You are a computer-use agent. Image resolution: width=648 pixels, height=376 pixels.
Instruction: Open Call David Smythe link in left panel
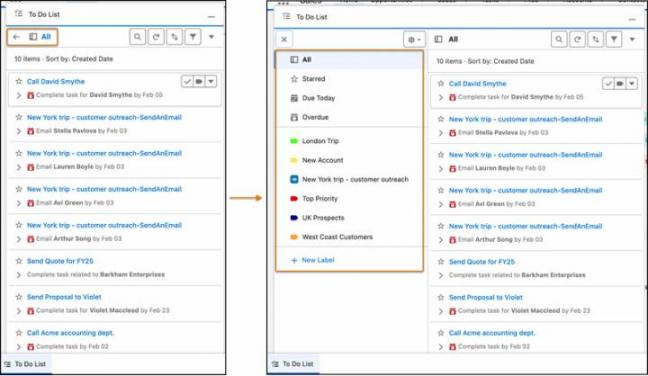pyautogui.click(x=56, y=81)
